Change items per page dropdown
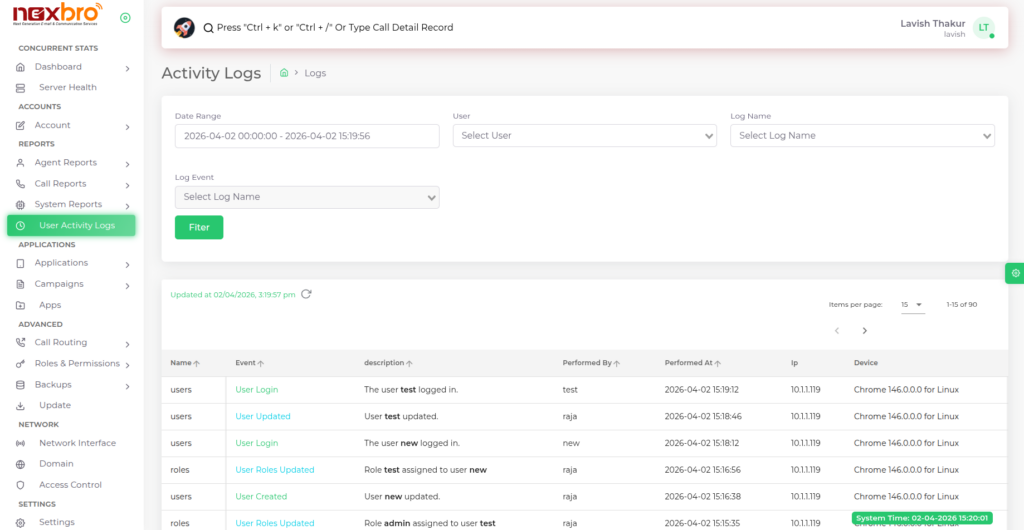Viewport: 1024px width, 530px height. click(x=912, y=304)
